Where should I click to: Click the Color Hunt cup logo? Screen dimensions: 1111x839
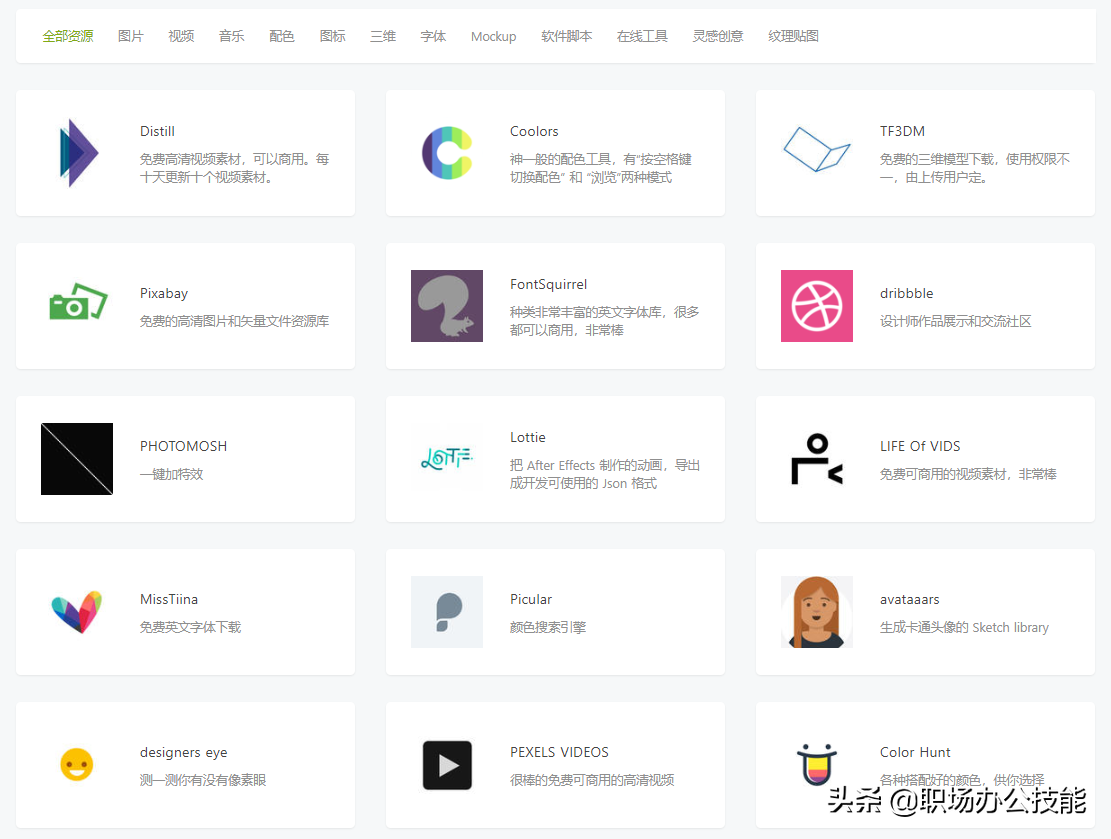click(x=817, y=765)
